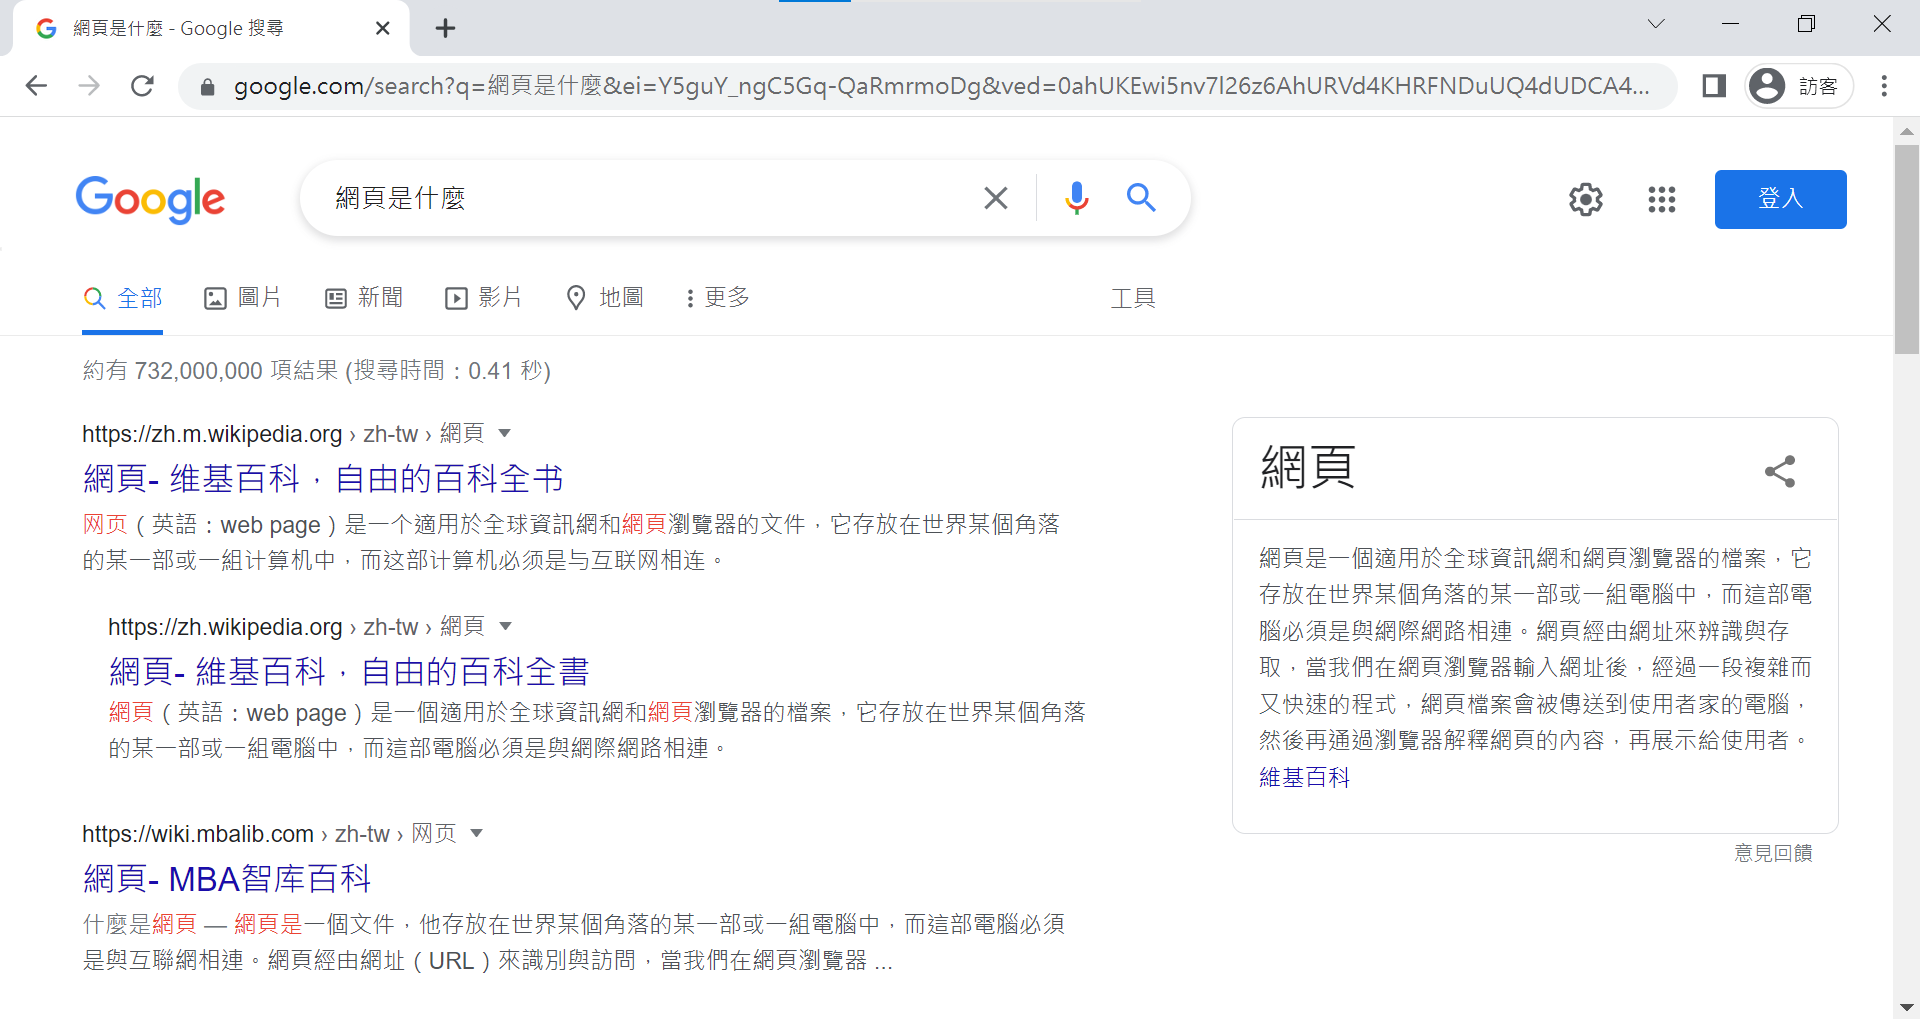1920x1019 pixels.
Task: Click scrollbar up arrow
Action: pyautogui.click(x=1906, y=131)
